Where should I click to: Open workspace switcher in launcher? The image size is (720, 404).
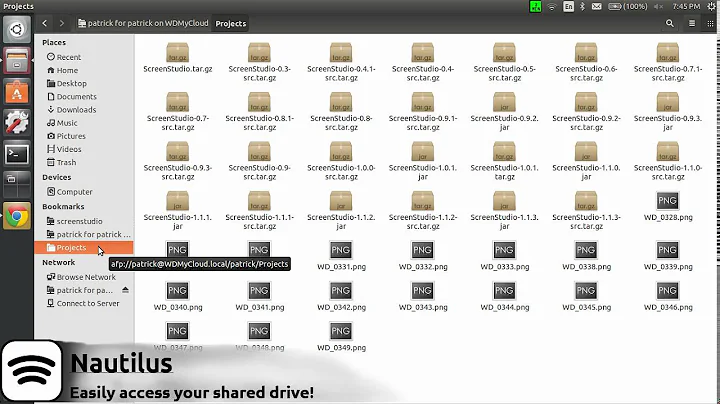coord(17,185)
